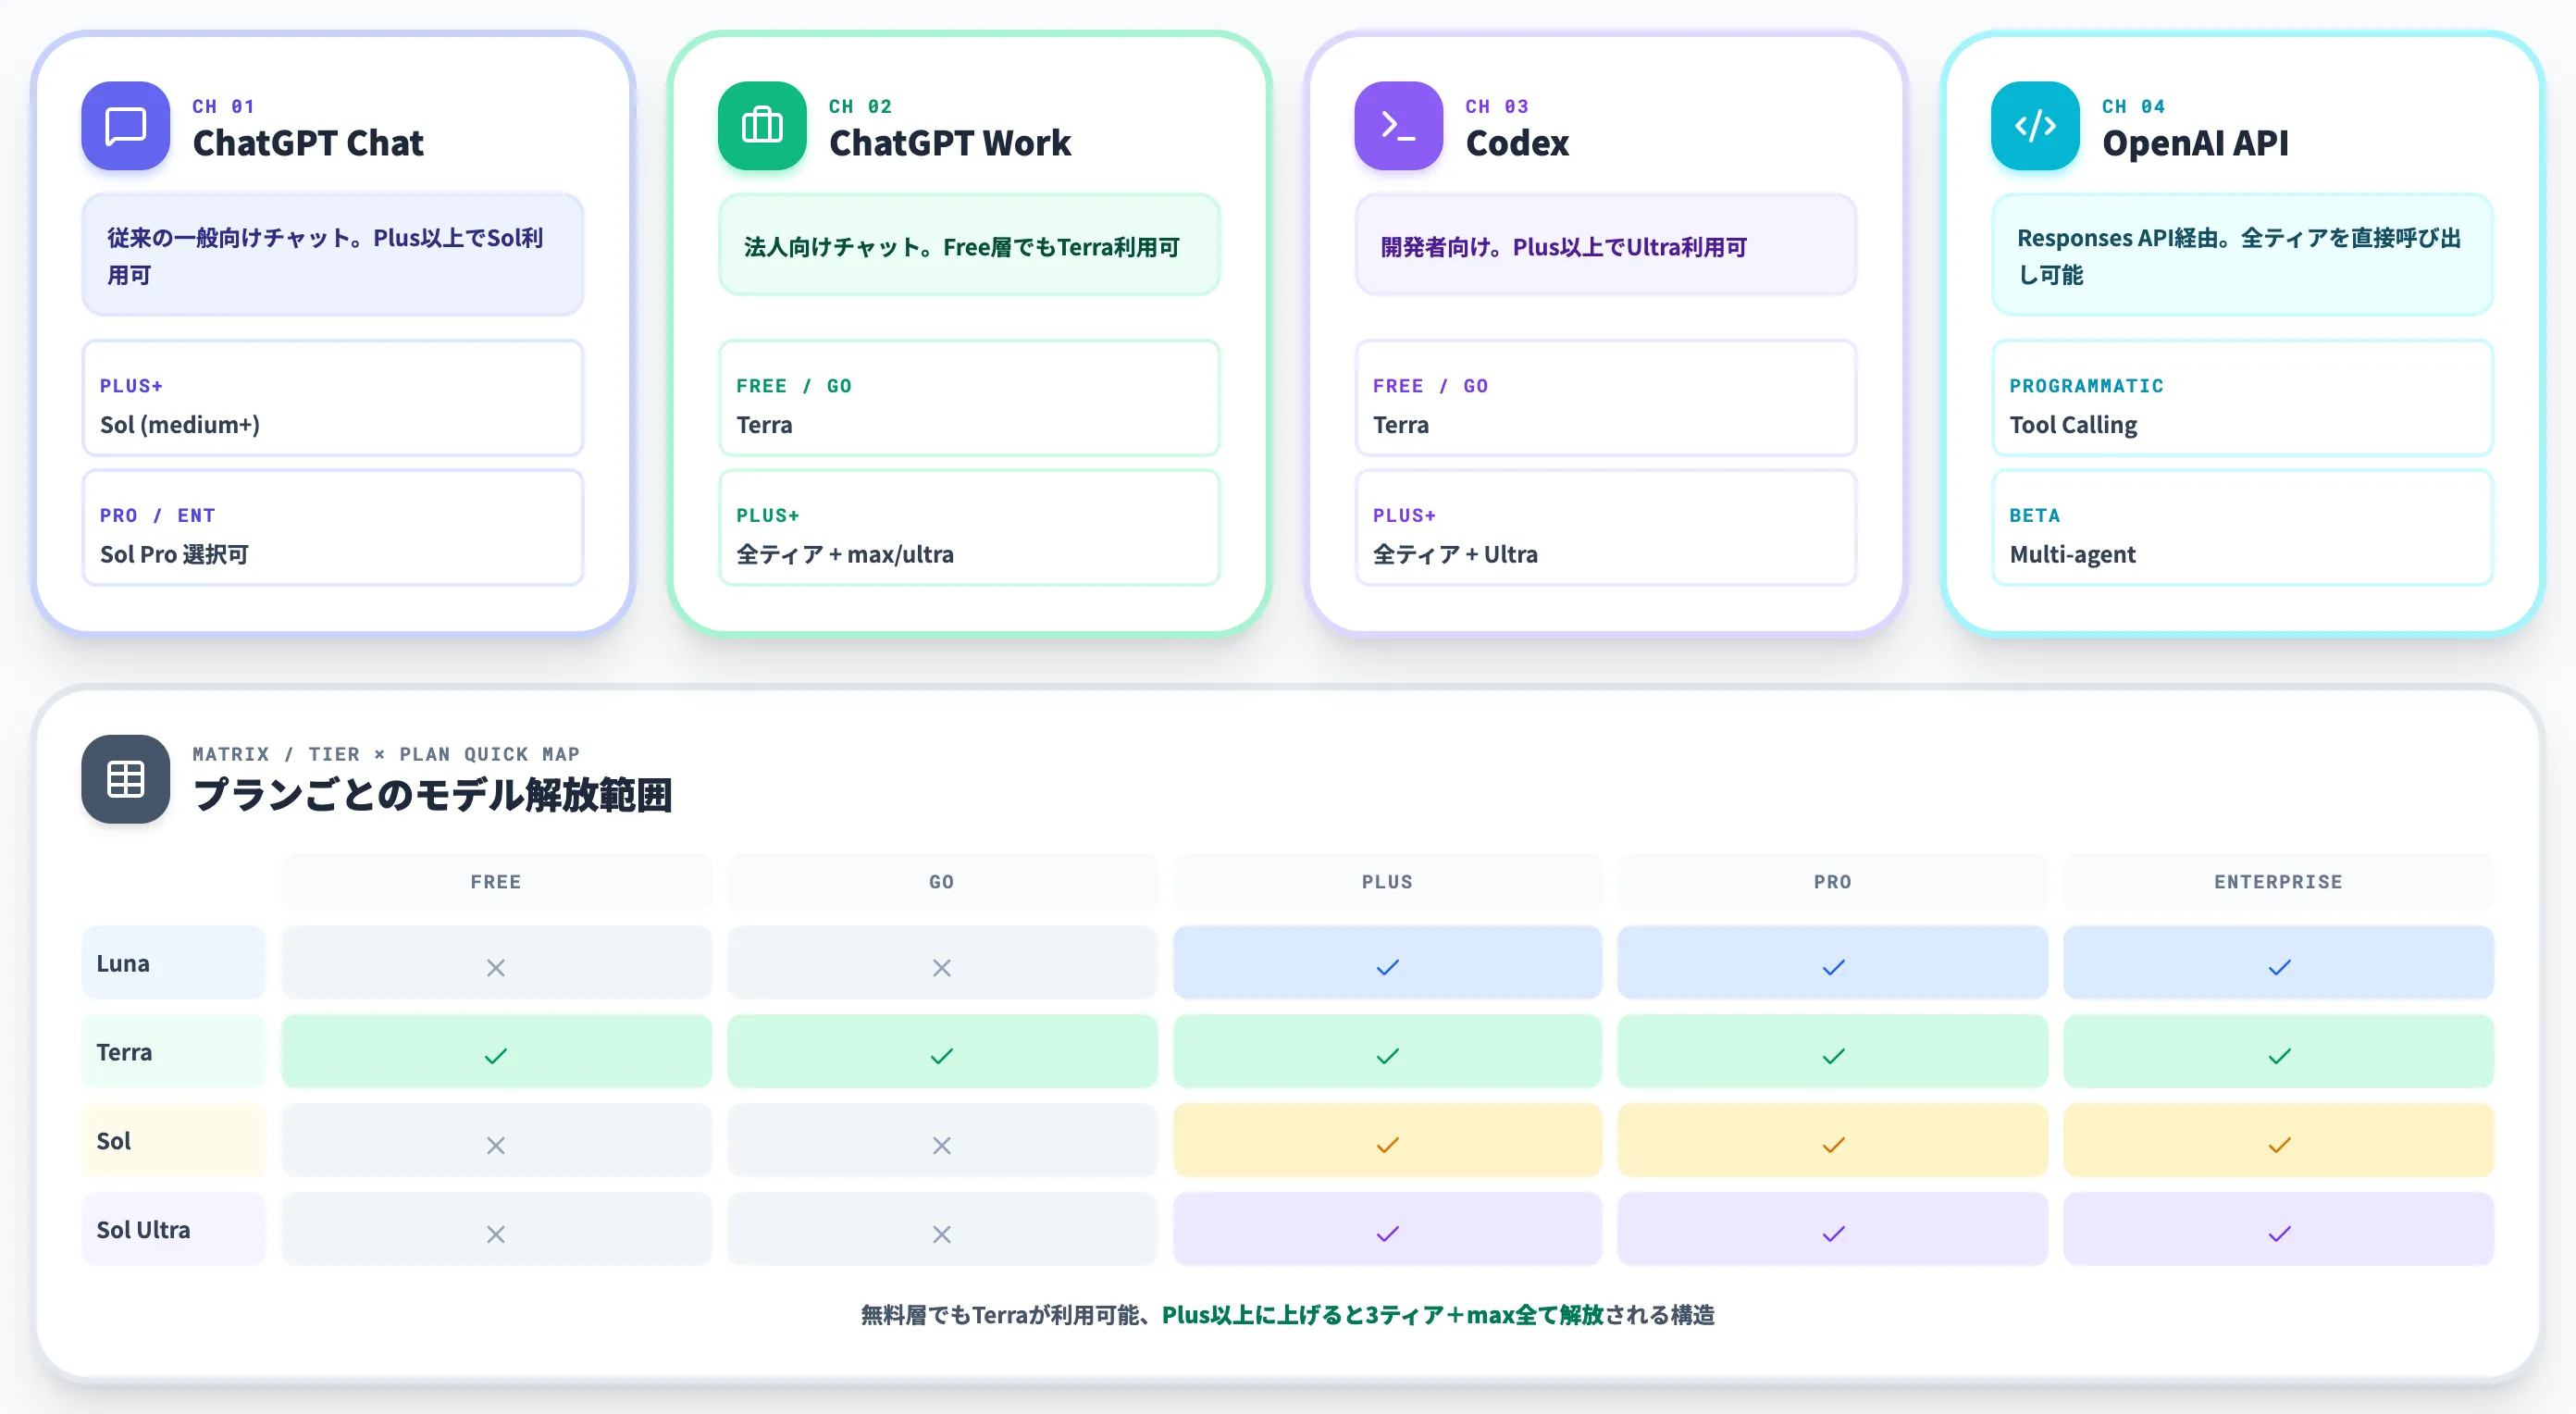Viewport: 2576px width, 1414px height.
Task: Select the PRO column header
Action: (x=1833, y=882)
